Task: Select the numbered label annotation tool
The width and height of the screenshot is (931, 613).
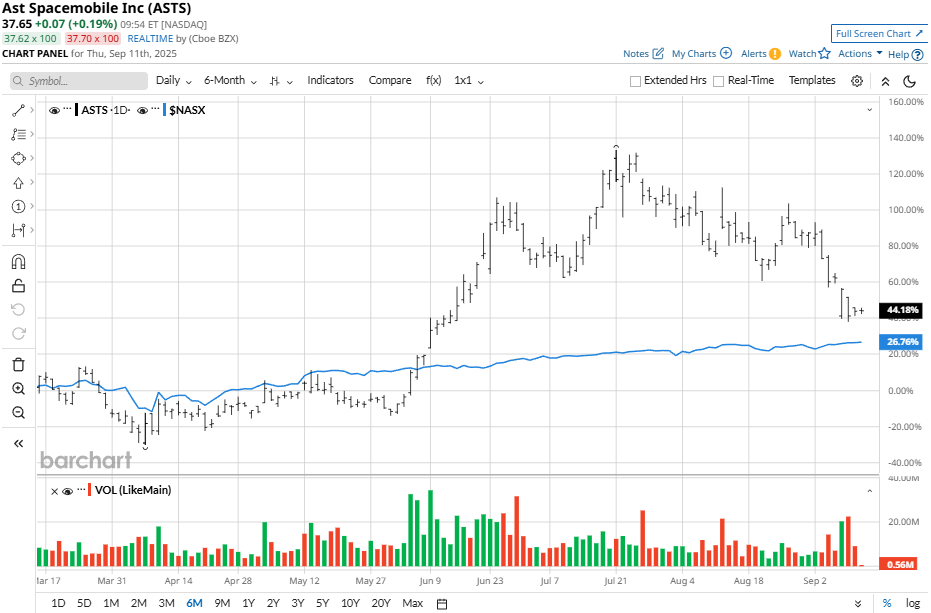Action: click(18, 207)
